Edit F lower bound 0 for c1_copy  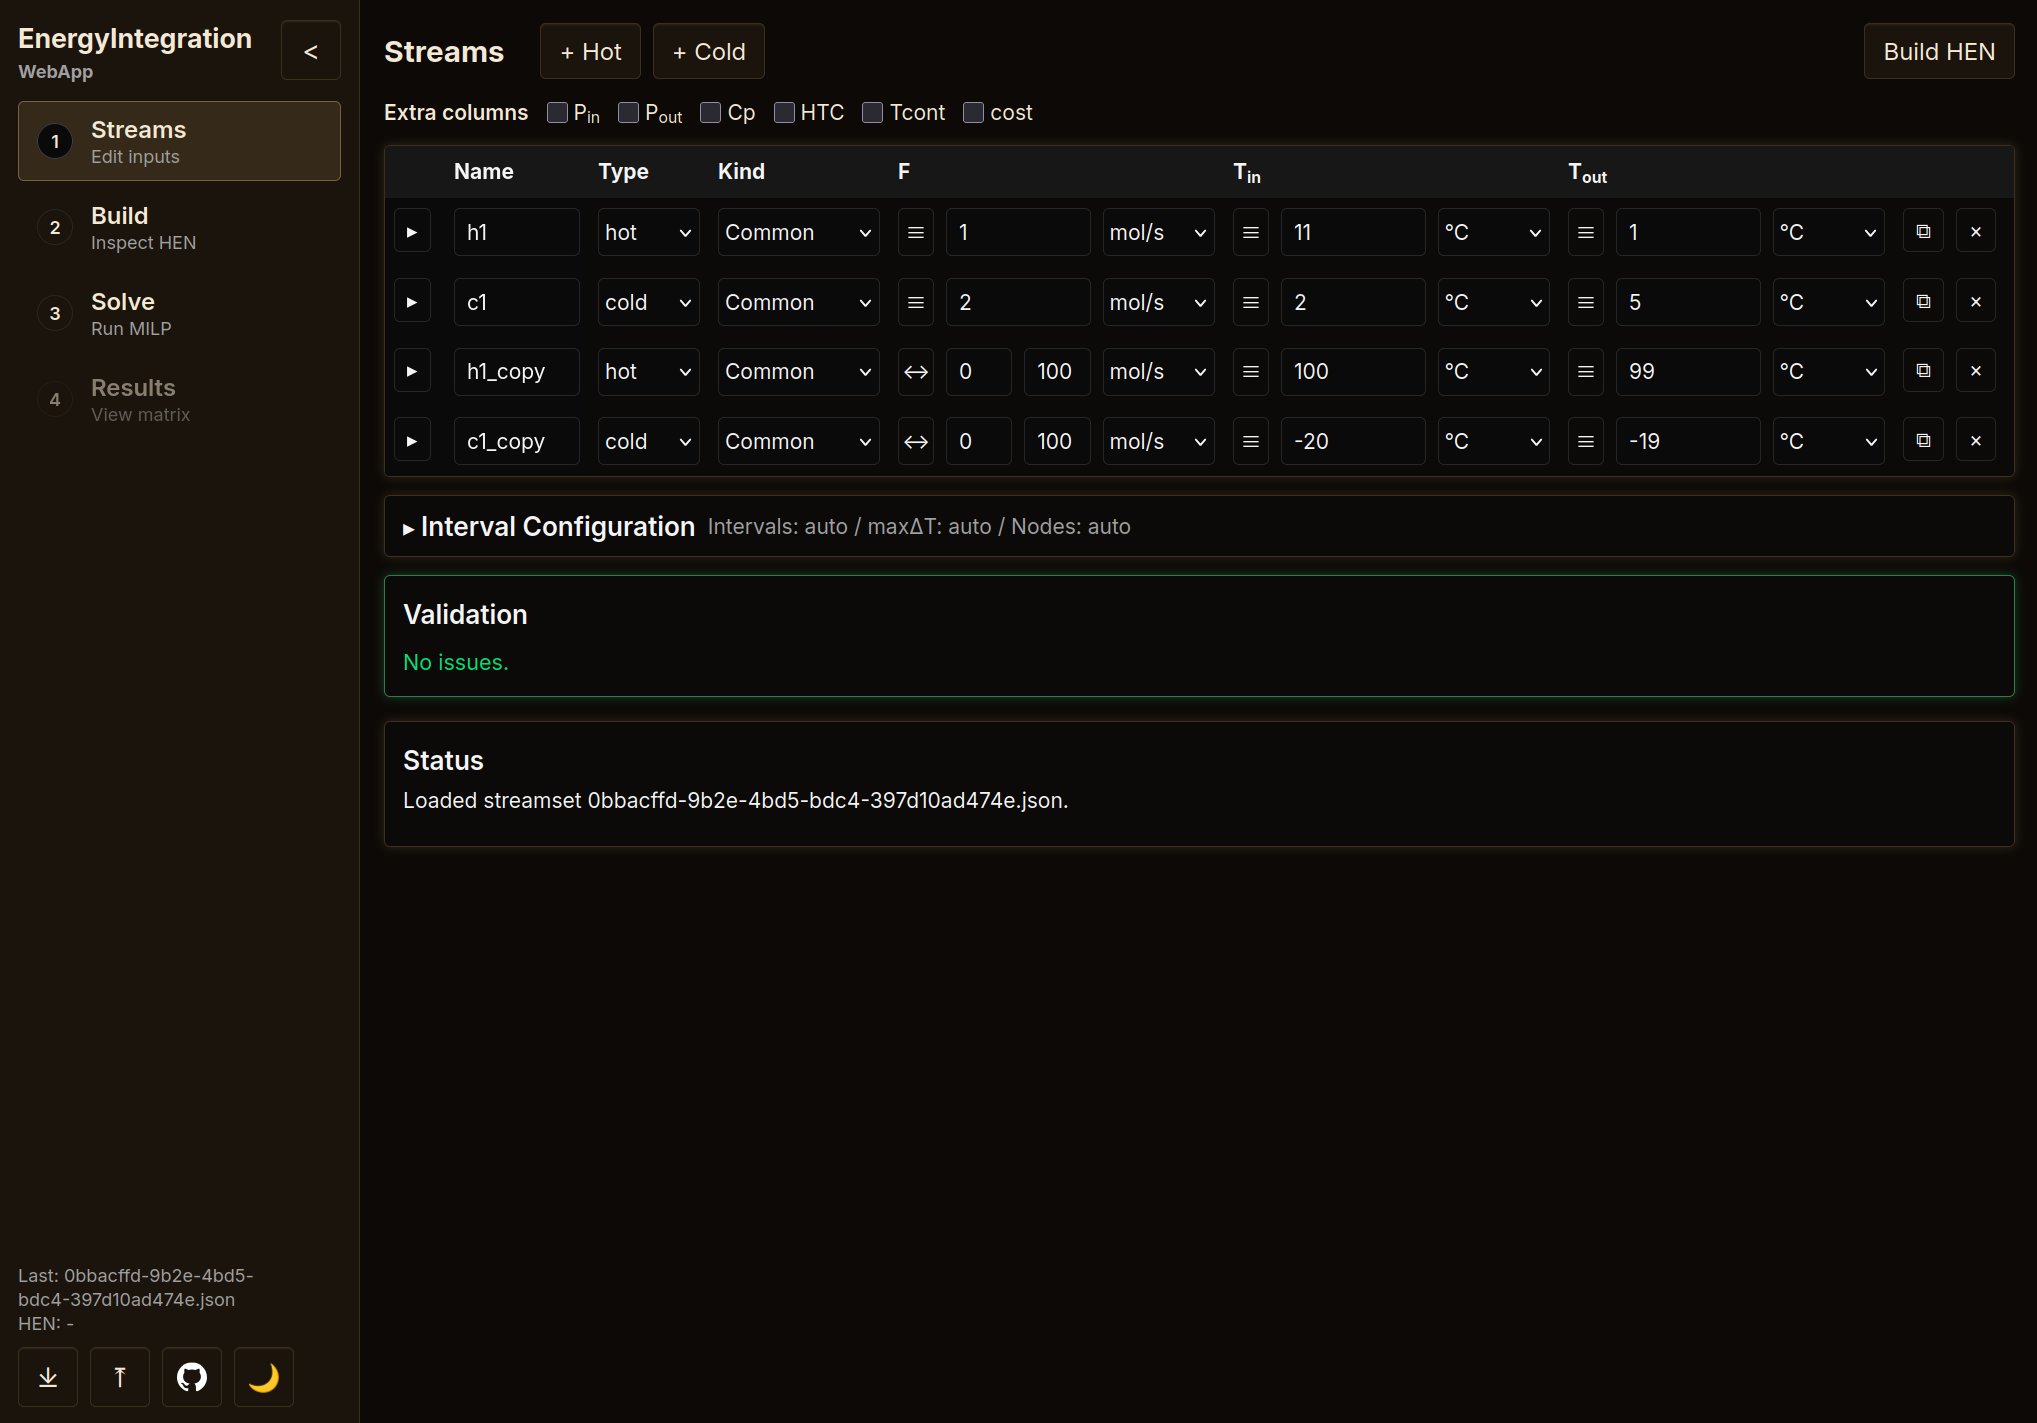(979, 441)
